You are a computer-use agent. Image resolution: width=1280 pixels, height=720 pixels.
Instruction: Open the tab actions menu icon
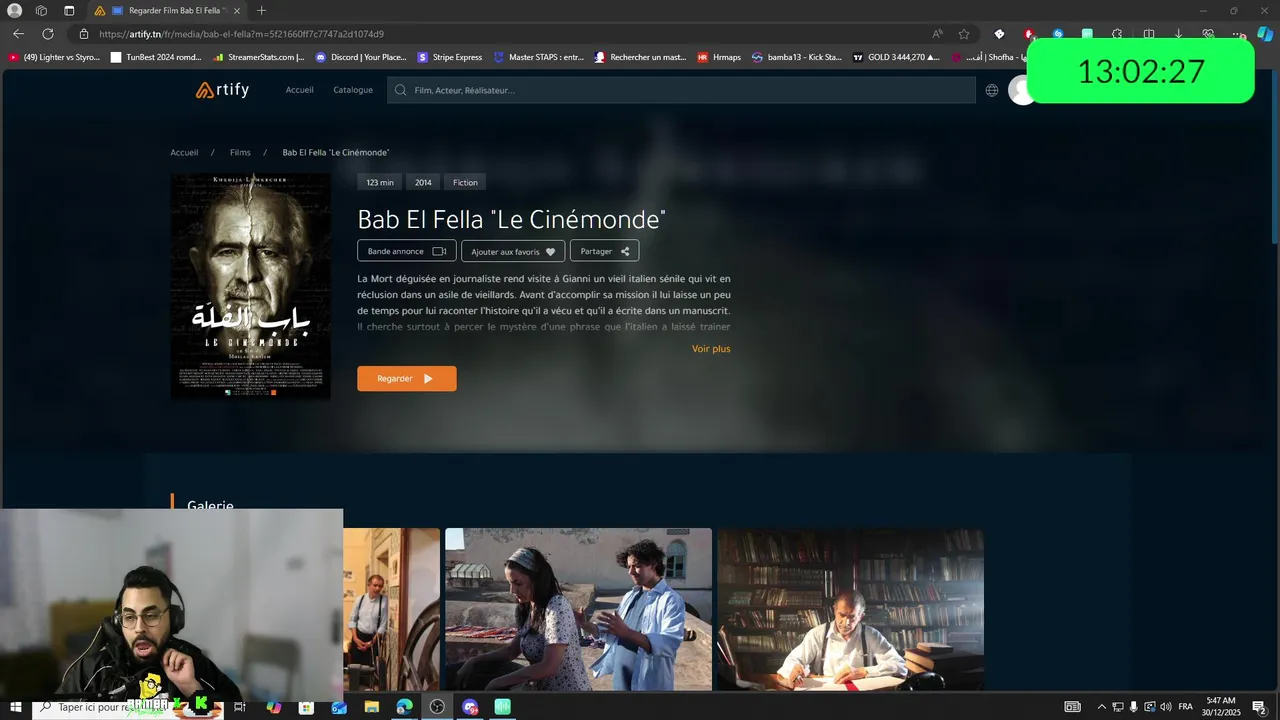click(69, 10)
